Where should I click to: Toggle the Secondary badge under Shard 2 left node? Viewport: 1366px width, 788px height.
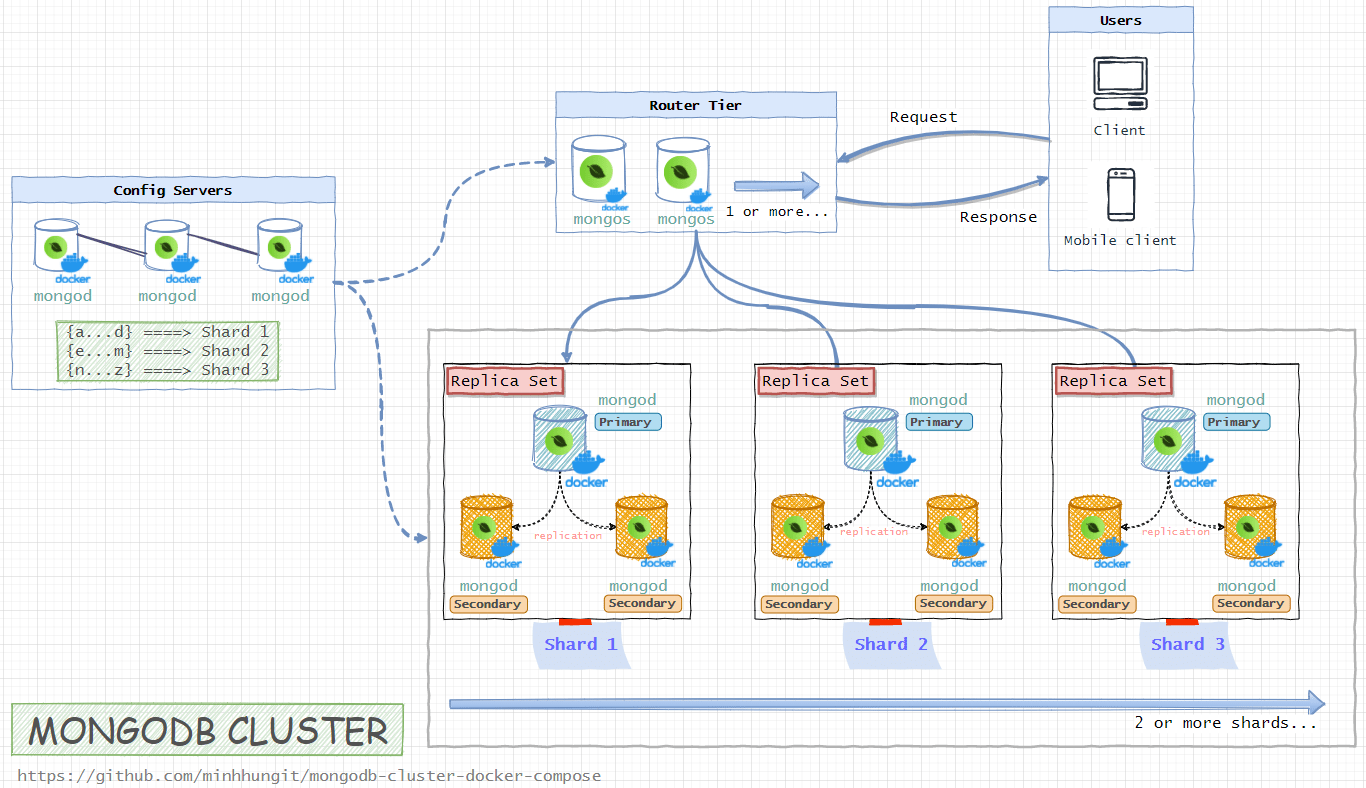coord(799,604)
